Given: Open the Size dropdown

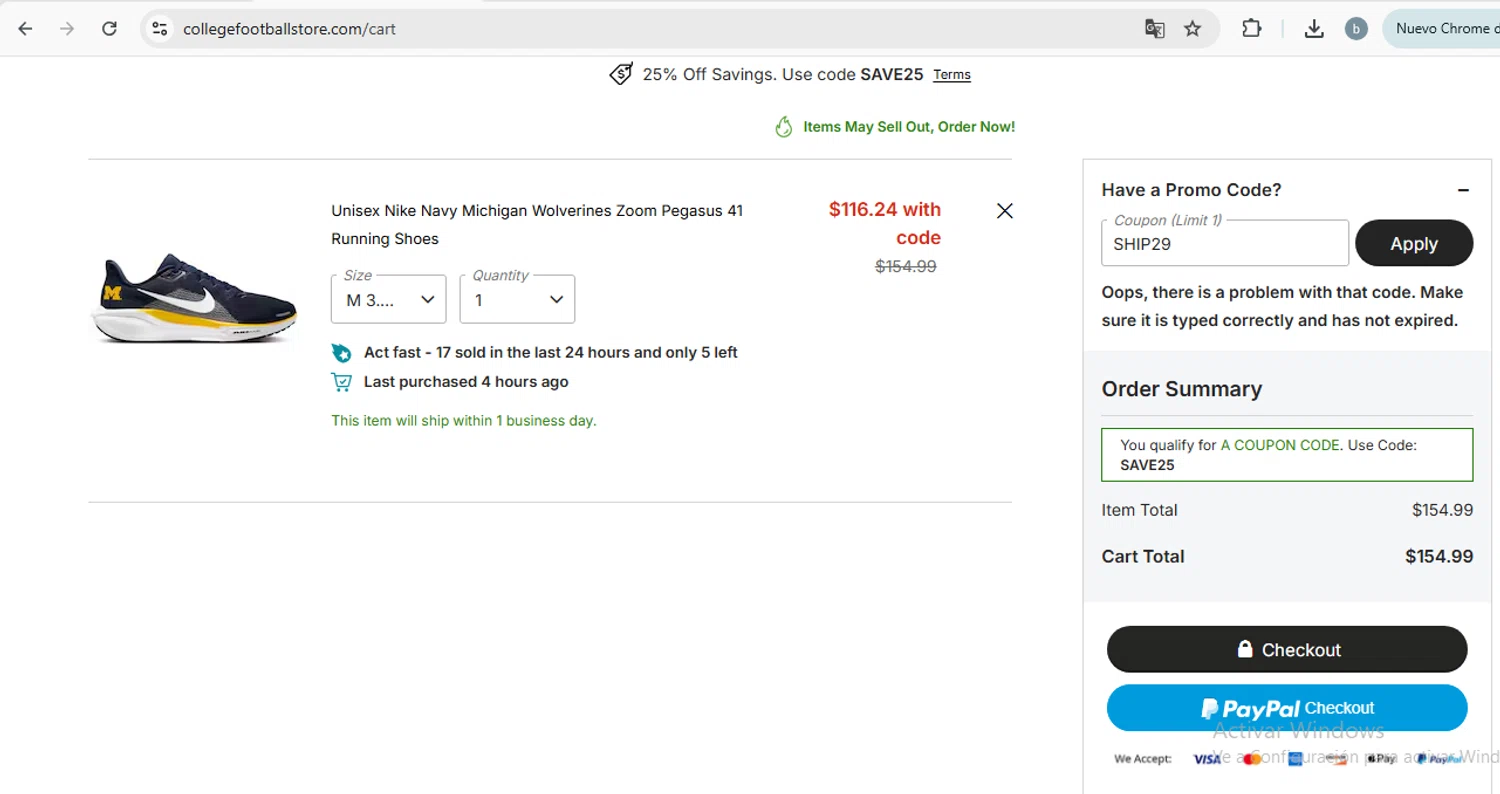Looking at the screenshot, I should (x=389, y=299).
